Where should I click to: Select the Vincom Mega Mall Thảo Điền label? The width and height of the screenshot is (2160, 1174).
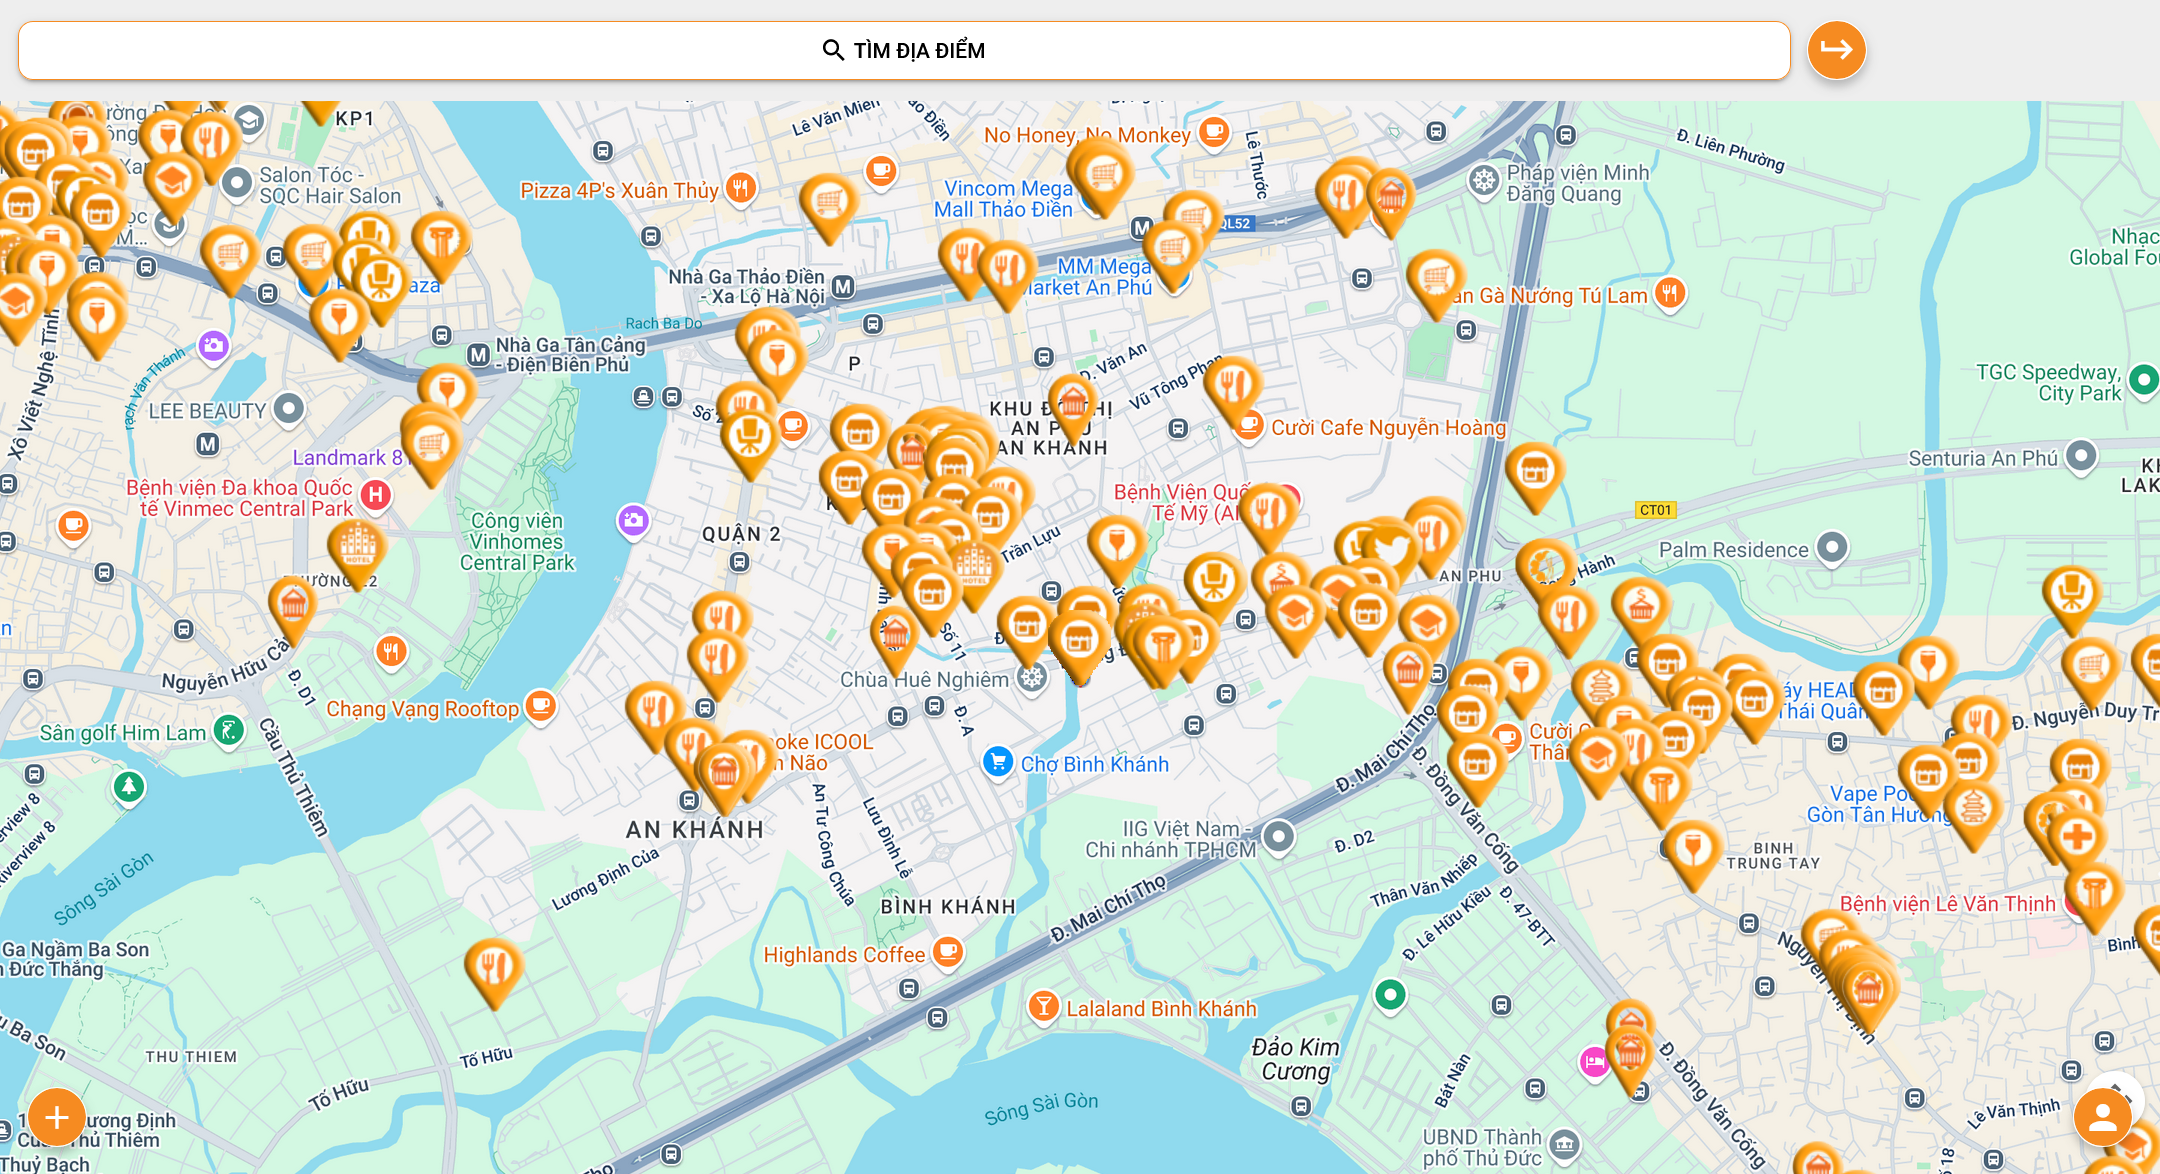click(1005, 198)
